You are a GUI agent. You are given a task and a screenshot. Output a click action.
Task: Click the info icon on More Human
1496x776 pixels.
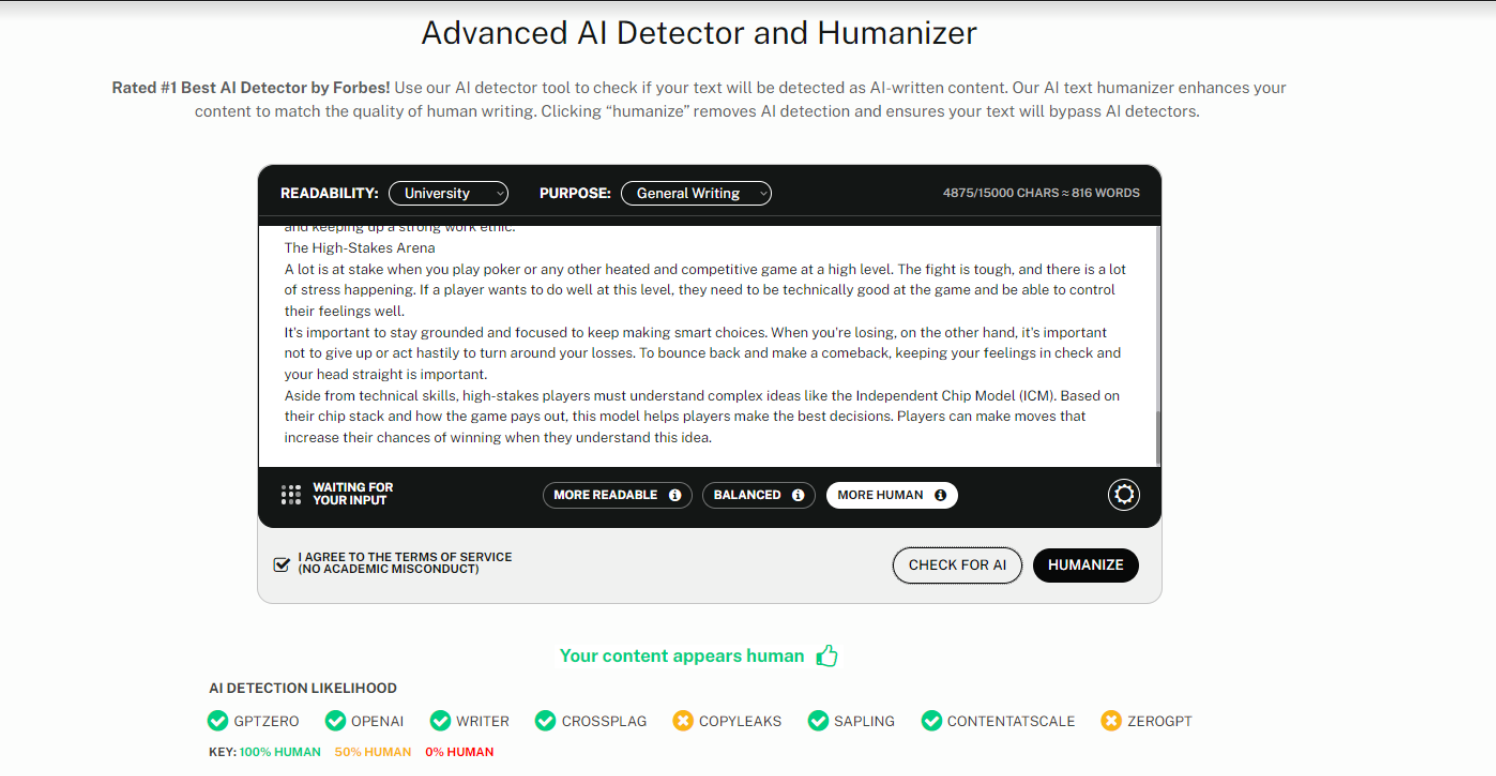point(940,495)
